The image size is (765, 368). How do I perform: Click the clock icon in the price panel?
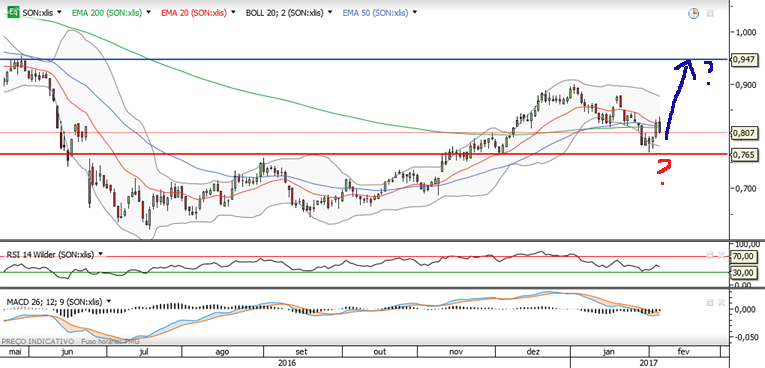coord(693,14)
